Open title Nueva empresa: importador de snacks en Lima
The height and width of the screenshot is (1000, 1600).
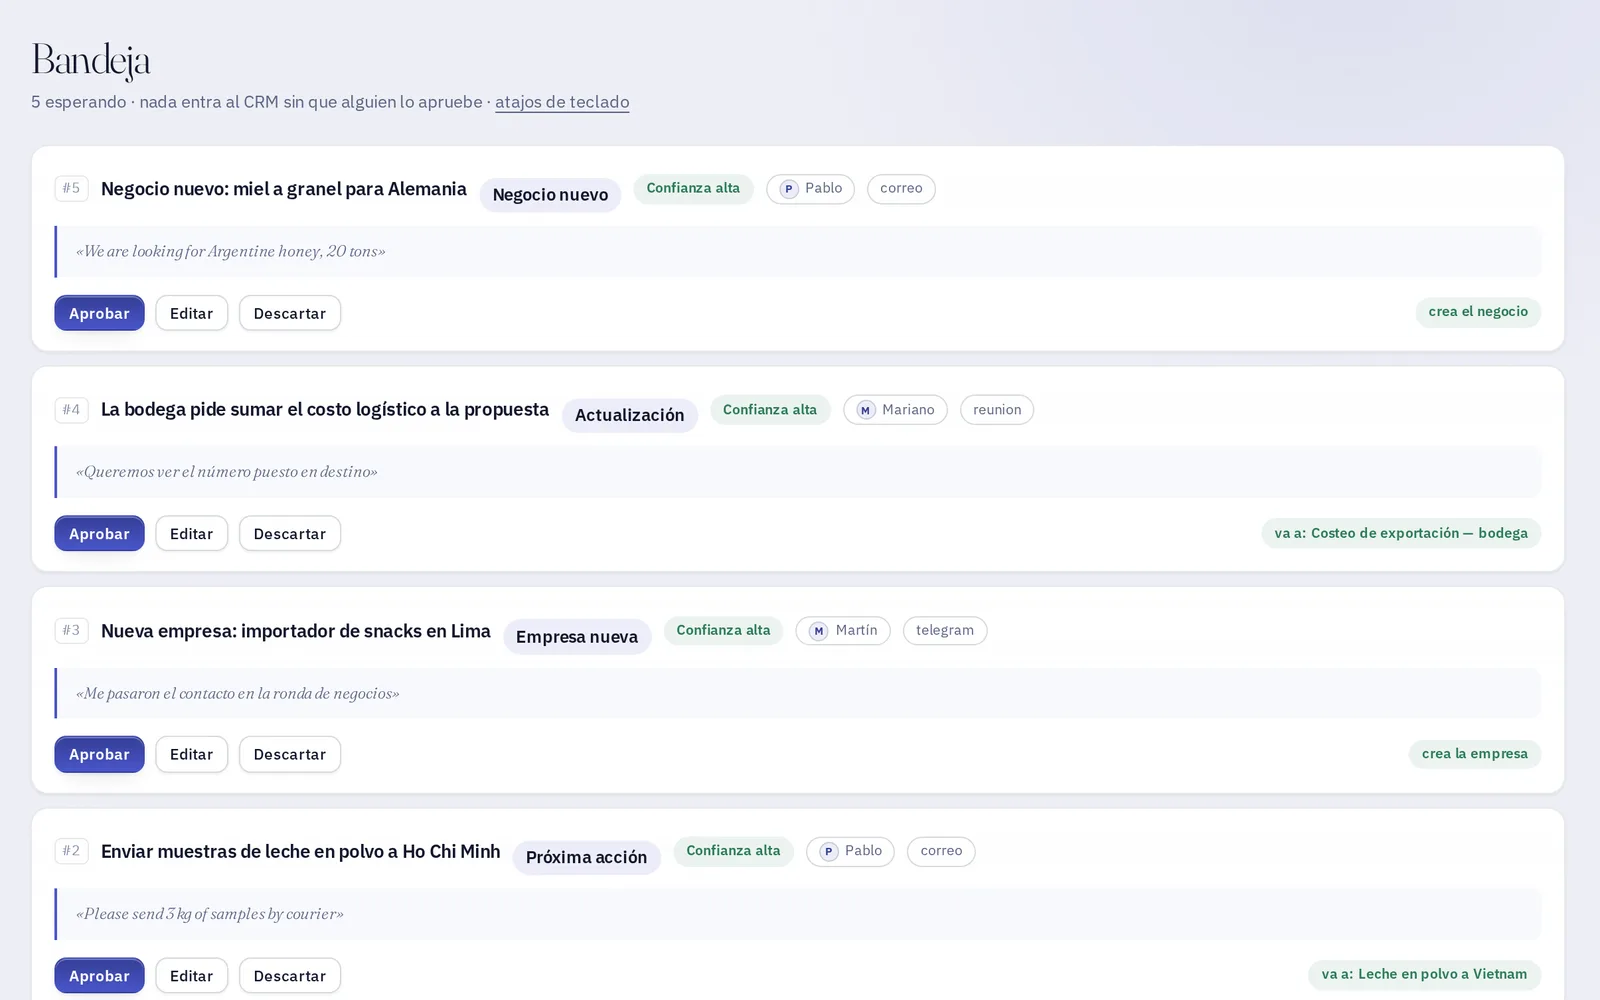(296, 631)
